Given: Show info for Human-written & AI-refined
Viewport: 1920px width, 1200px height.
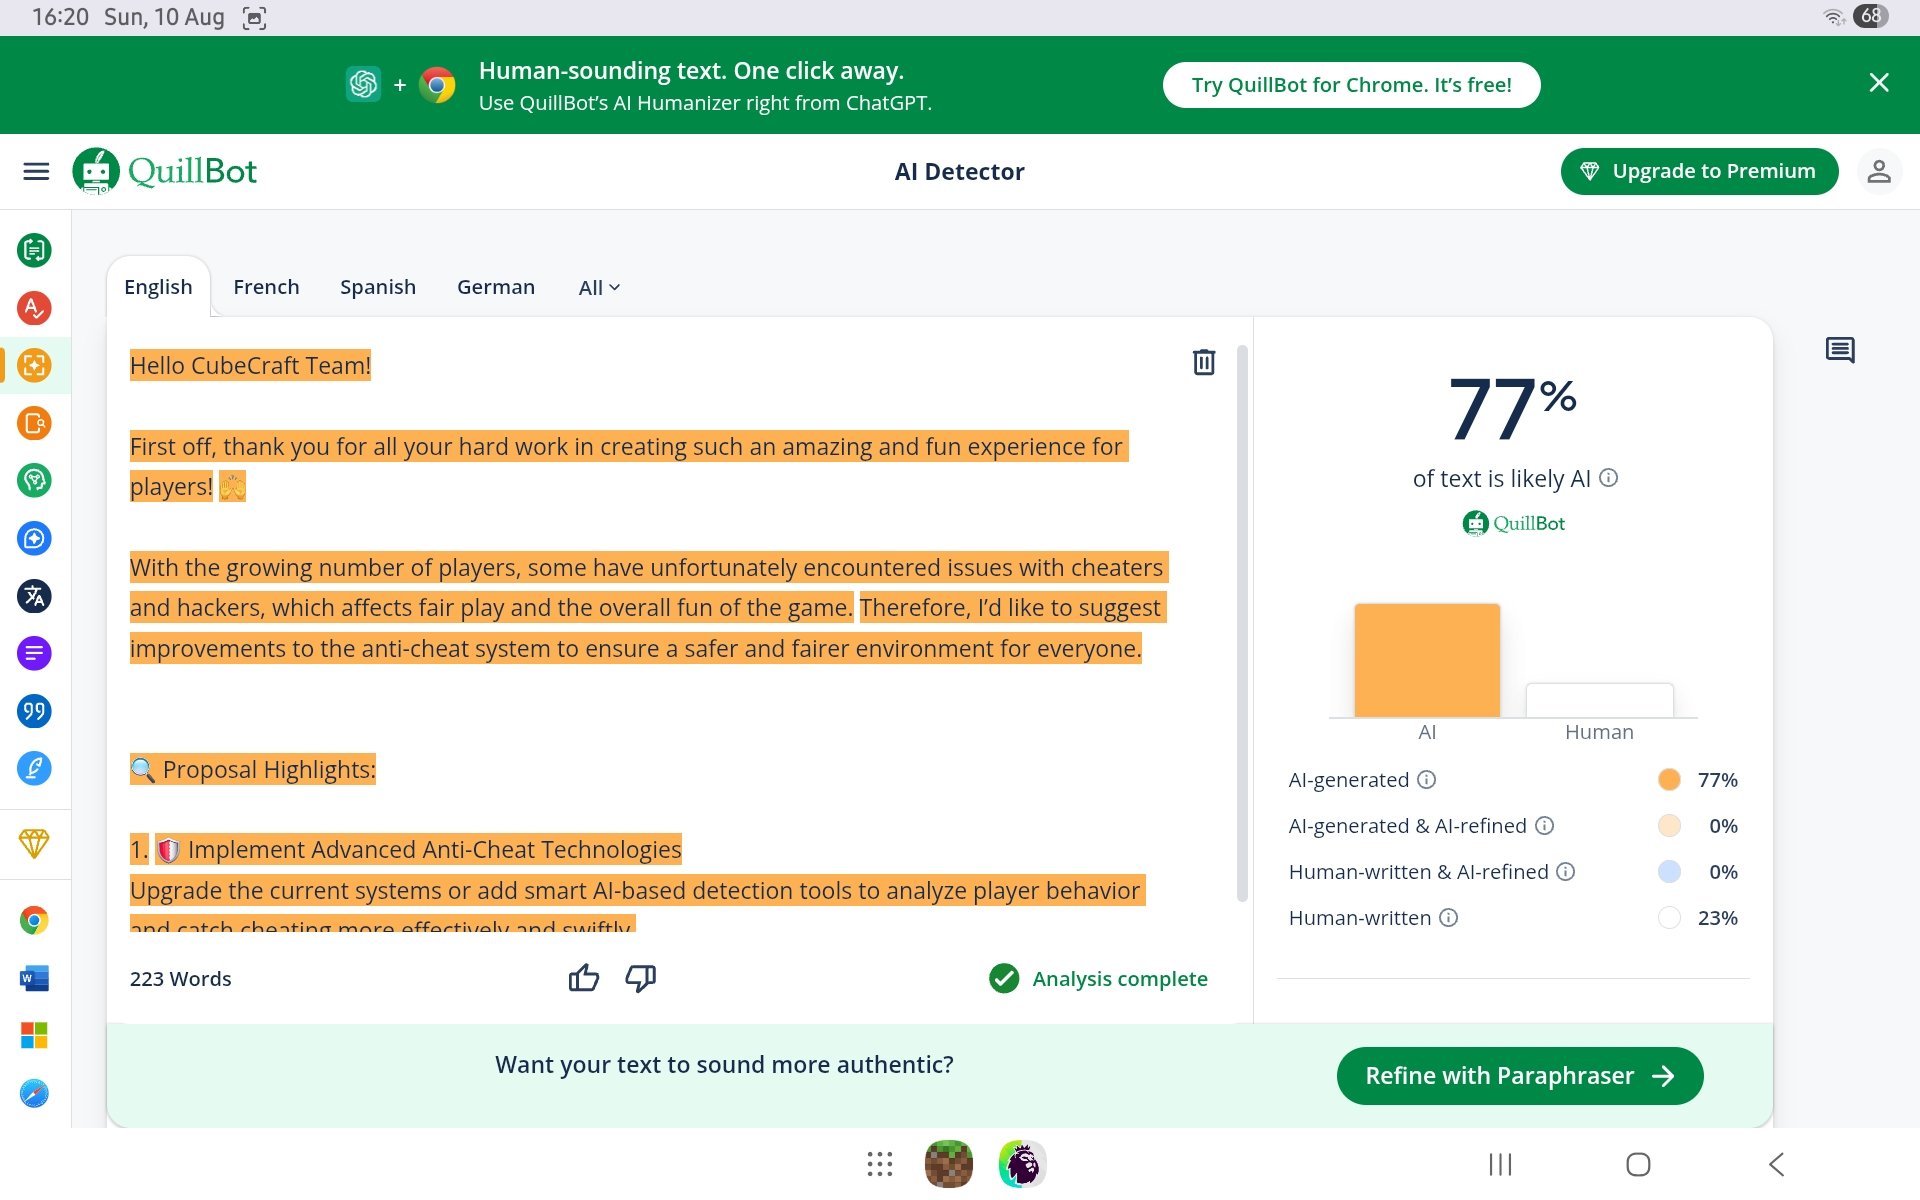Looking at the screenshot, I should [x=1566, y=872].
